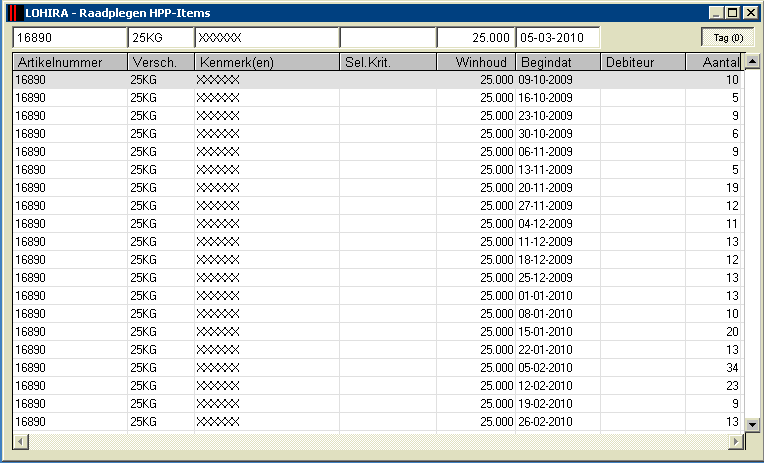Select the row dated 25-12-2009
764x463 pixels.
click(x=377, y=278)
